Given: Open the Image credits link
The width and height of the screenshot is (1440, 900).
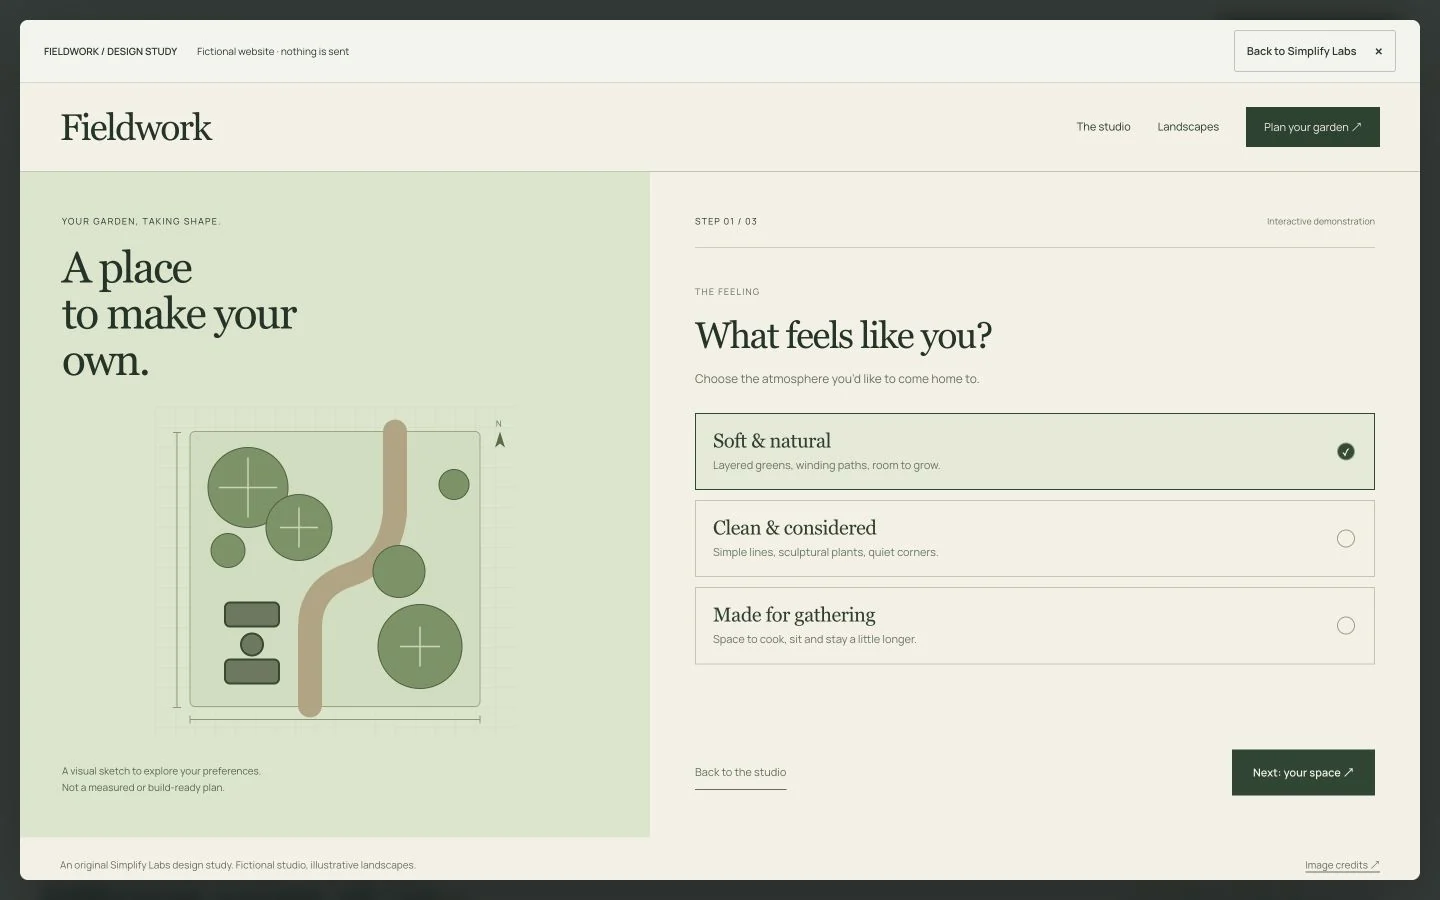Looking at the screenshot, I should pyautogui.click(x=1342, y=865).
